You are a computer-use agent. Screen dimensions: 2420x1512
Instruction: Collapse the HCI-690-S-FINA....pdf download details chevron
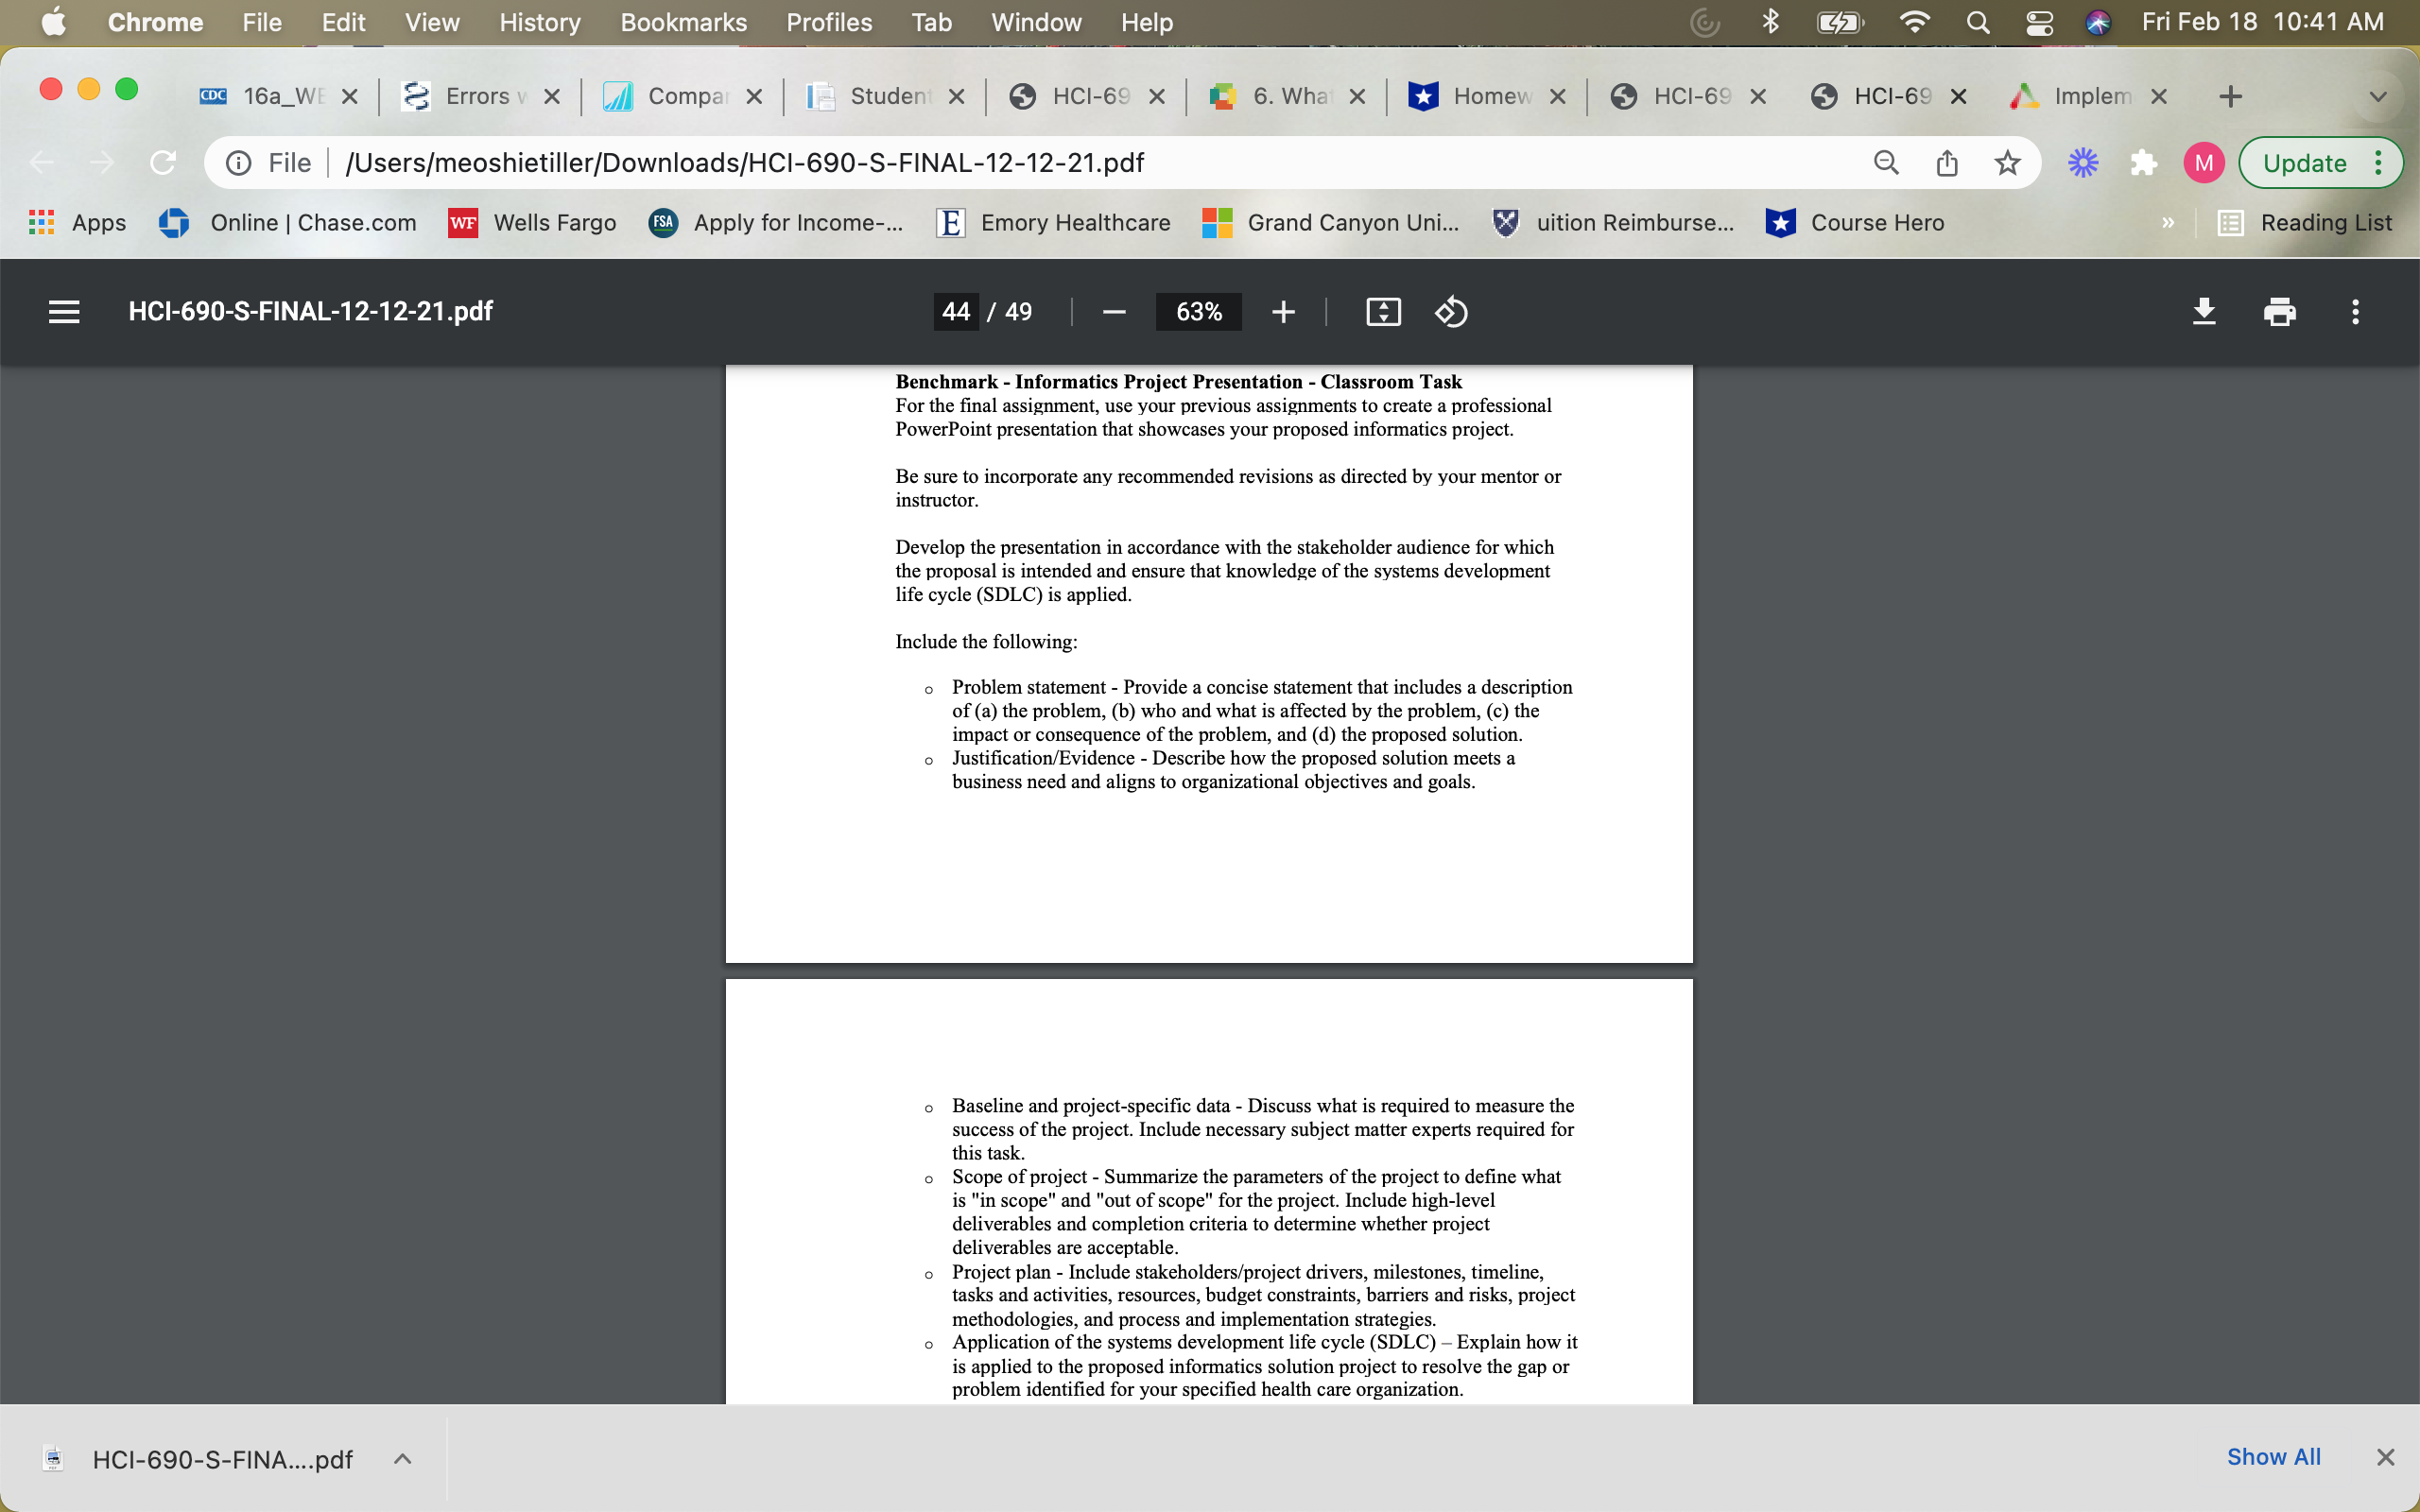(403, 1458)
